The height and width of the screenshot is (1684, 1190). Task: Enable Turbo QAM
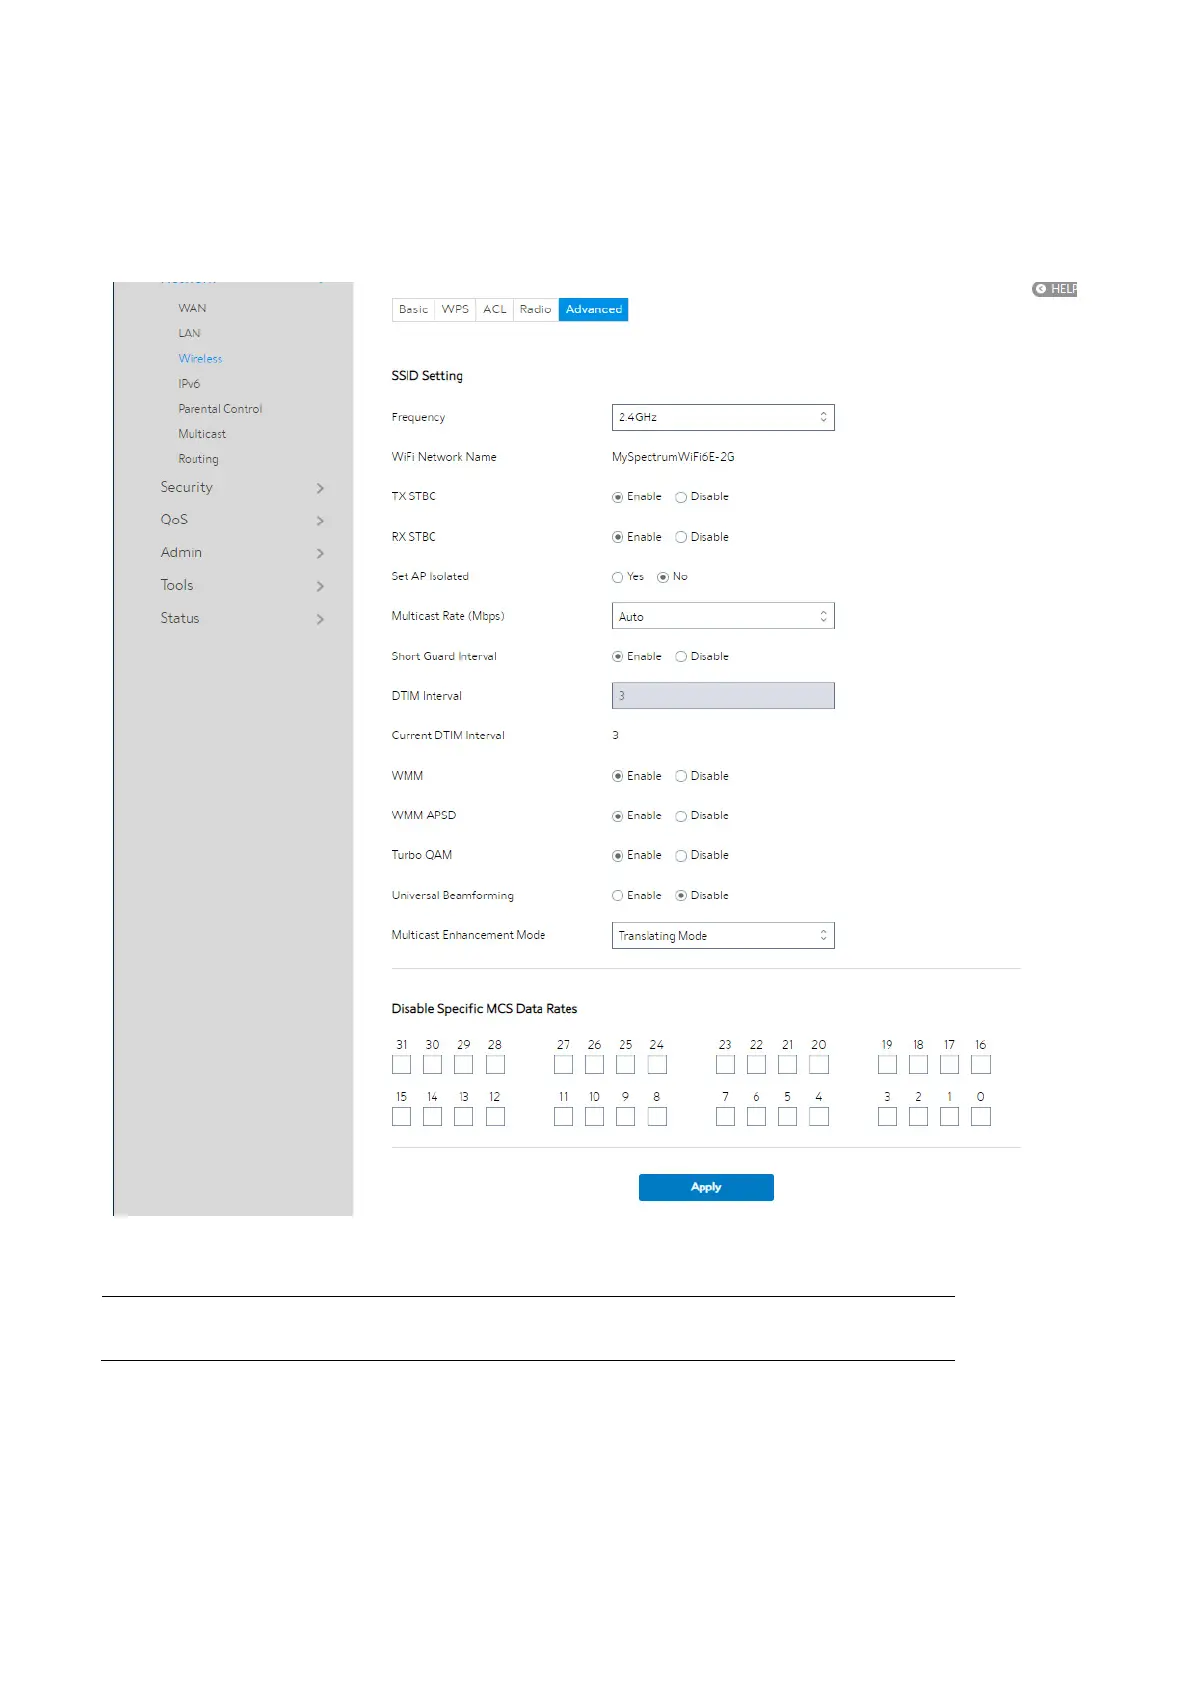pyautogui.click(x=617, y=856)
